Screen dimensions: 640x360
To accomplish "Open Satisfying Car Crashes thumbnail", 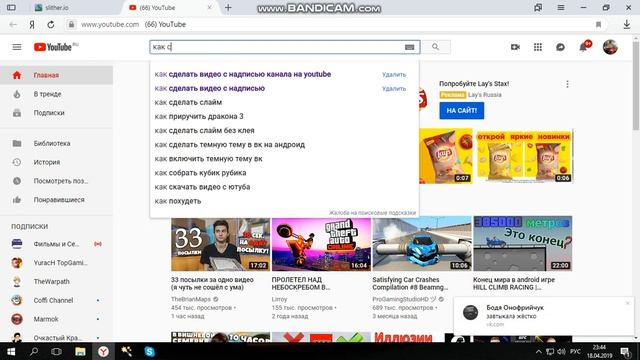I will 422,244.
